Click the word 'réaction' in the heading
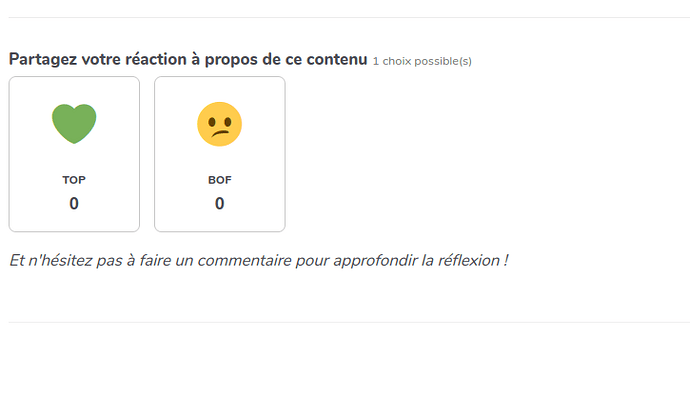The image size is (690, 396). point(156,59)
